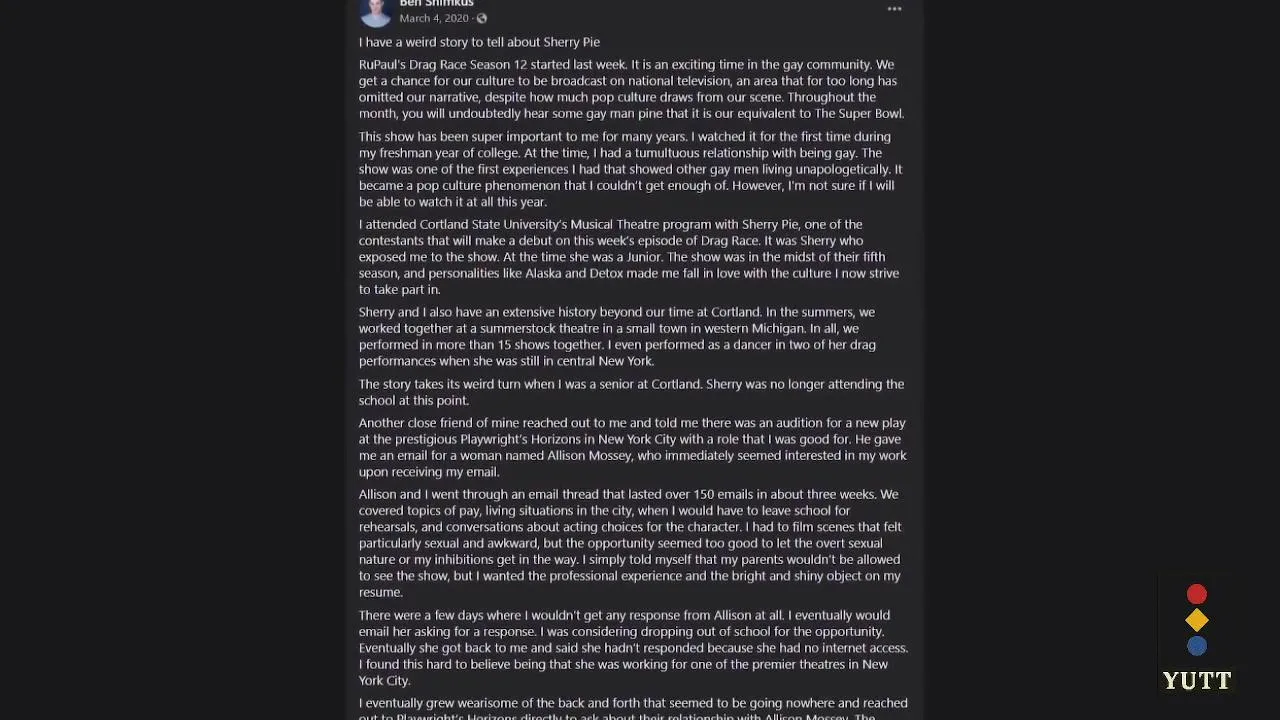Open the three-dot post options menu
1280x720 pixels.
(x=894, y=9)
